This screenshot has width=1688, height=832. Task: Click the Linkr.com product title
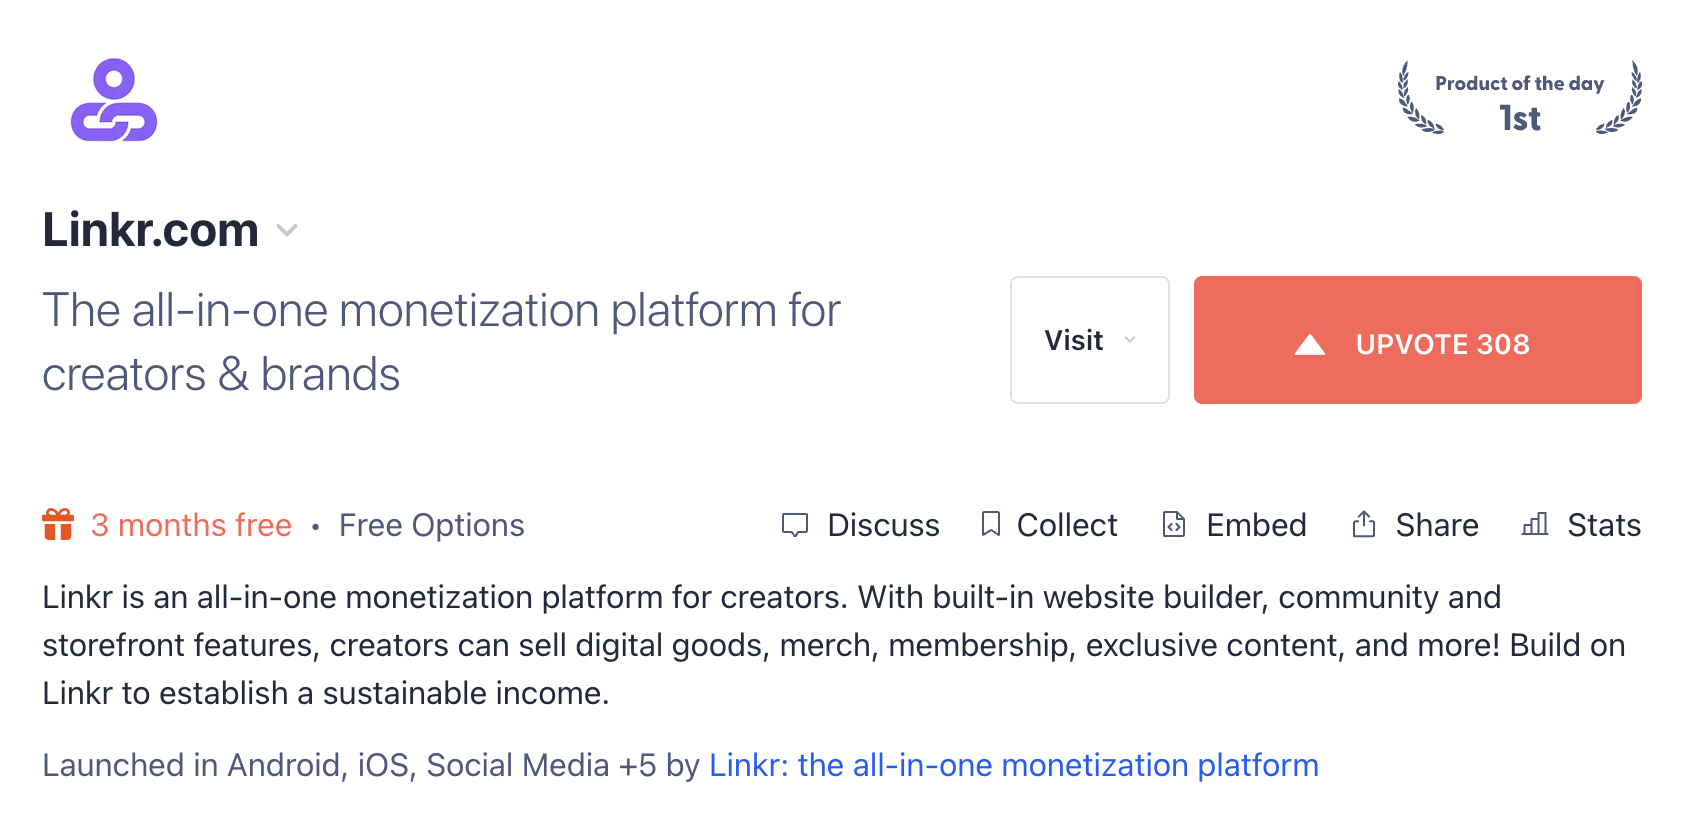[x=151, y=230]
